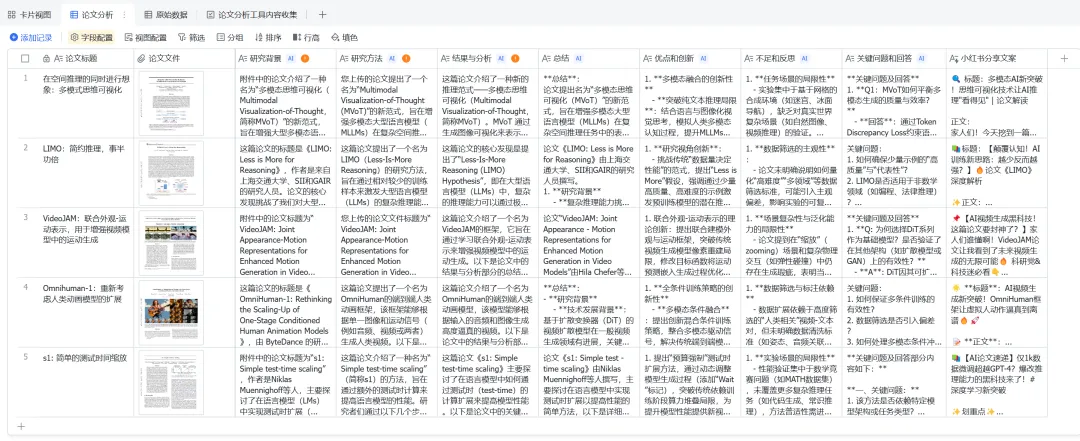Open 视图配置 view settings

click(x=145, y=37)
